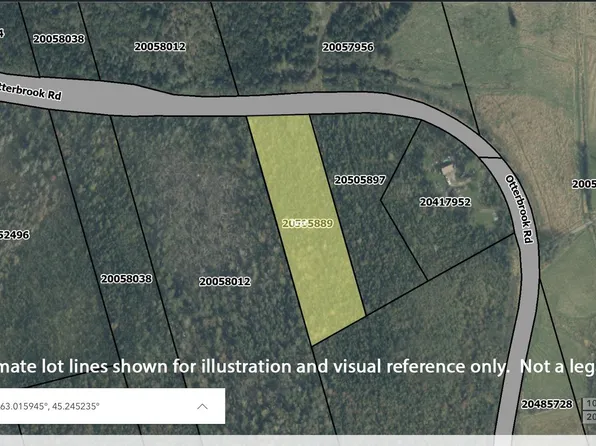Expand the coordinates panel with the up chevron
Image resolution: width=596 pixels, height=446 pixels.
[202, 406]
